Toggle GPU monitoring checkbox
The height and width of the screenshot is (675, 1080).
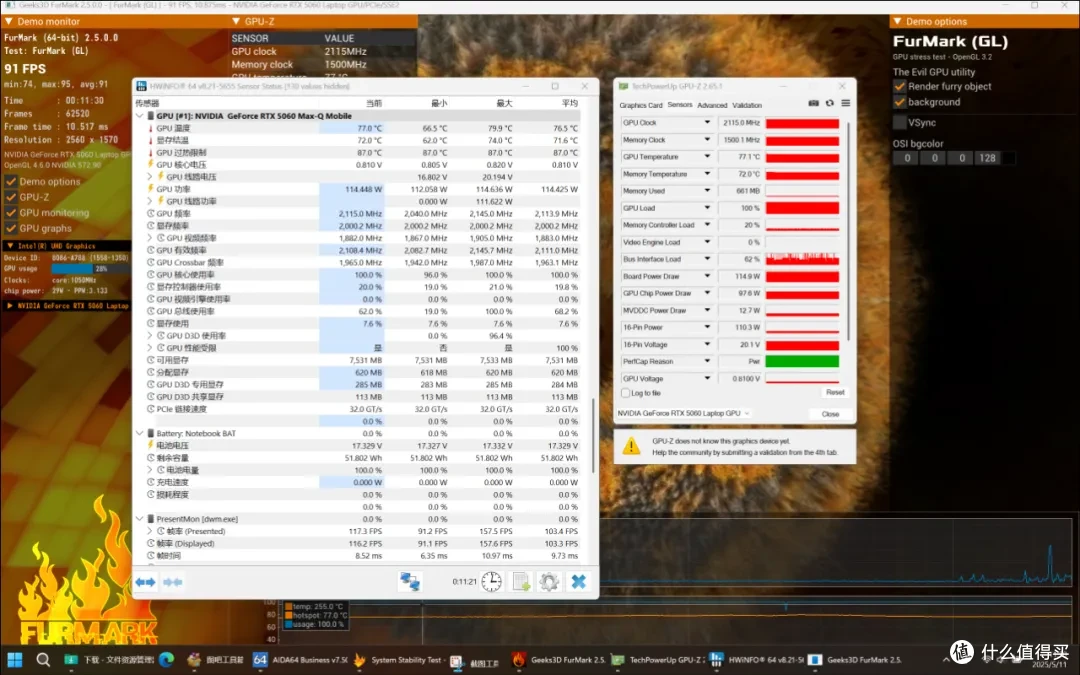(x=11, y=213)
